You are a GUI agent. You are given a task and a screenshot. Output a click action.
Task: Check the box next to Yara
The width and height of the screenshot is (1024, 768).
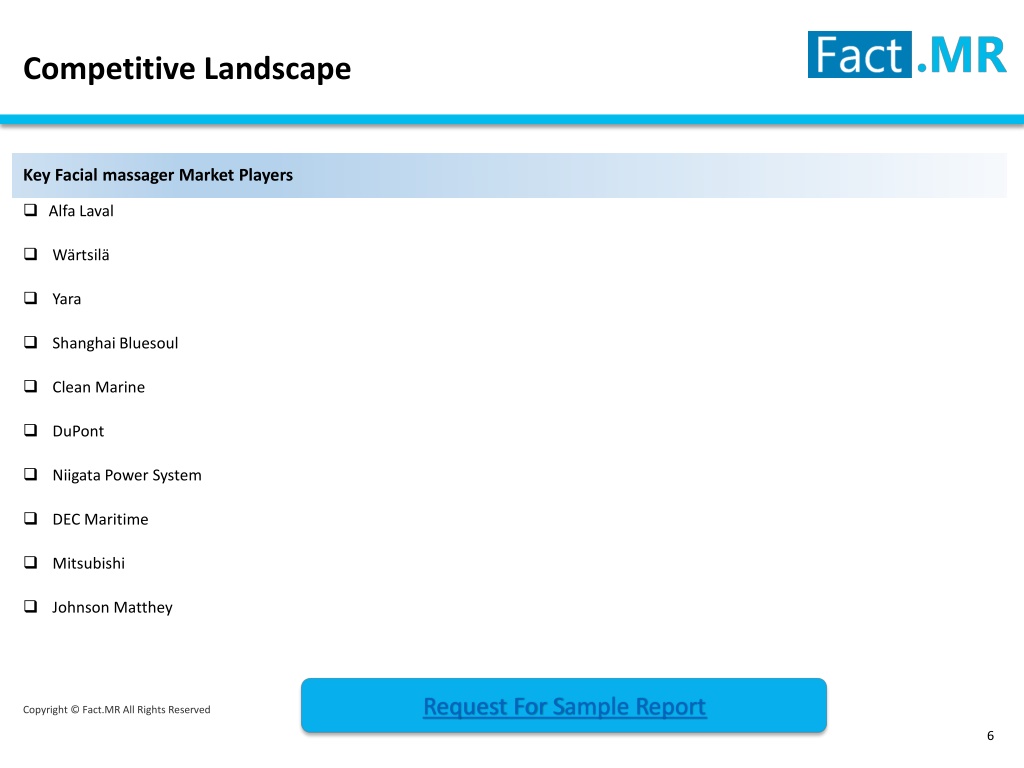pos(31,298)
